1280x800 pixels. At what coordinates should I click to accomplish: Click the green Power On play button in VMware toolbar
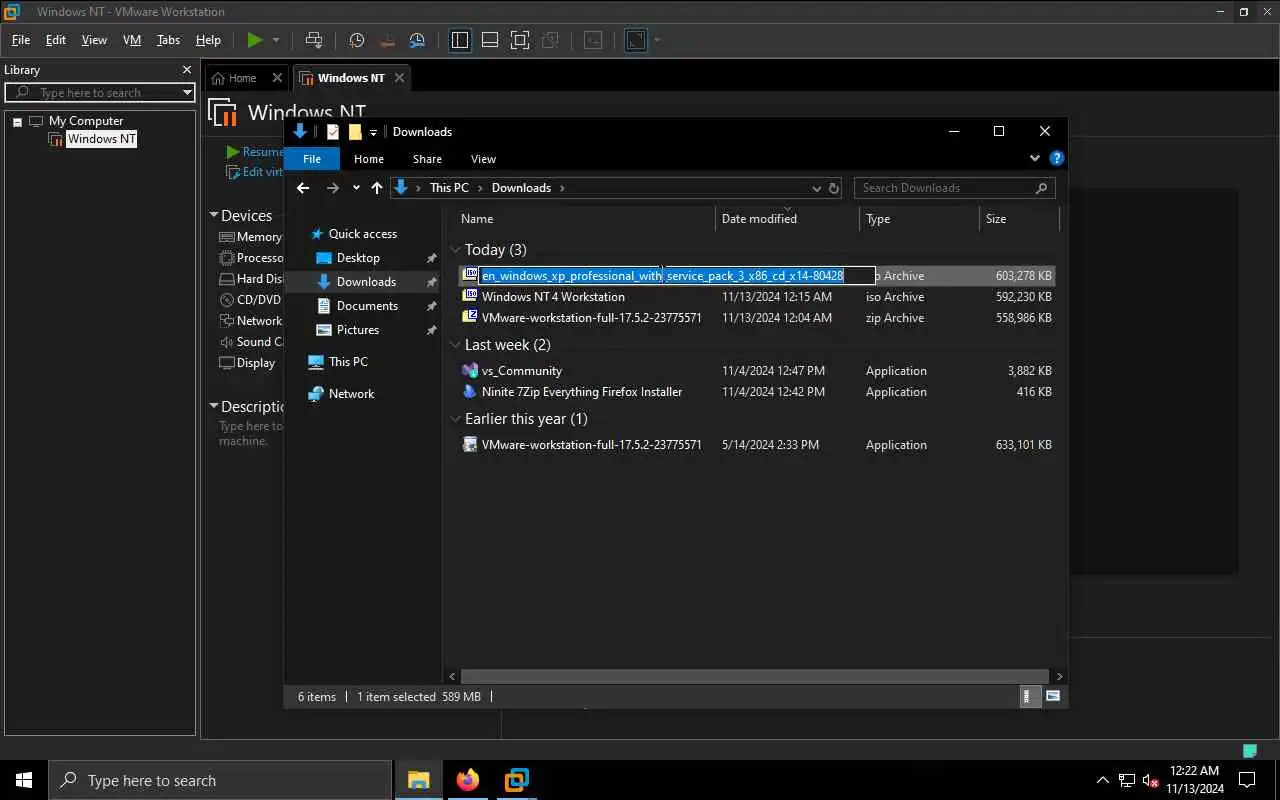[x=255, y=40]
